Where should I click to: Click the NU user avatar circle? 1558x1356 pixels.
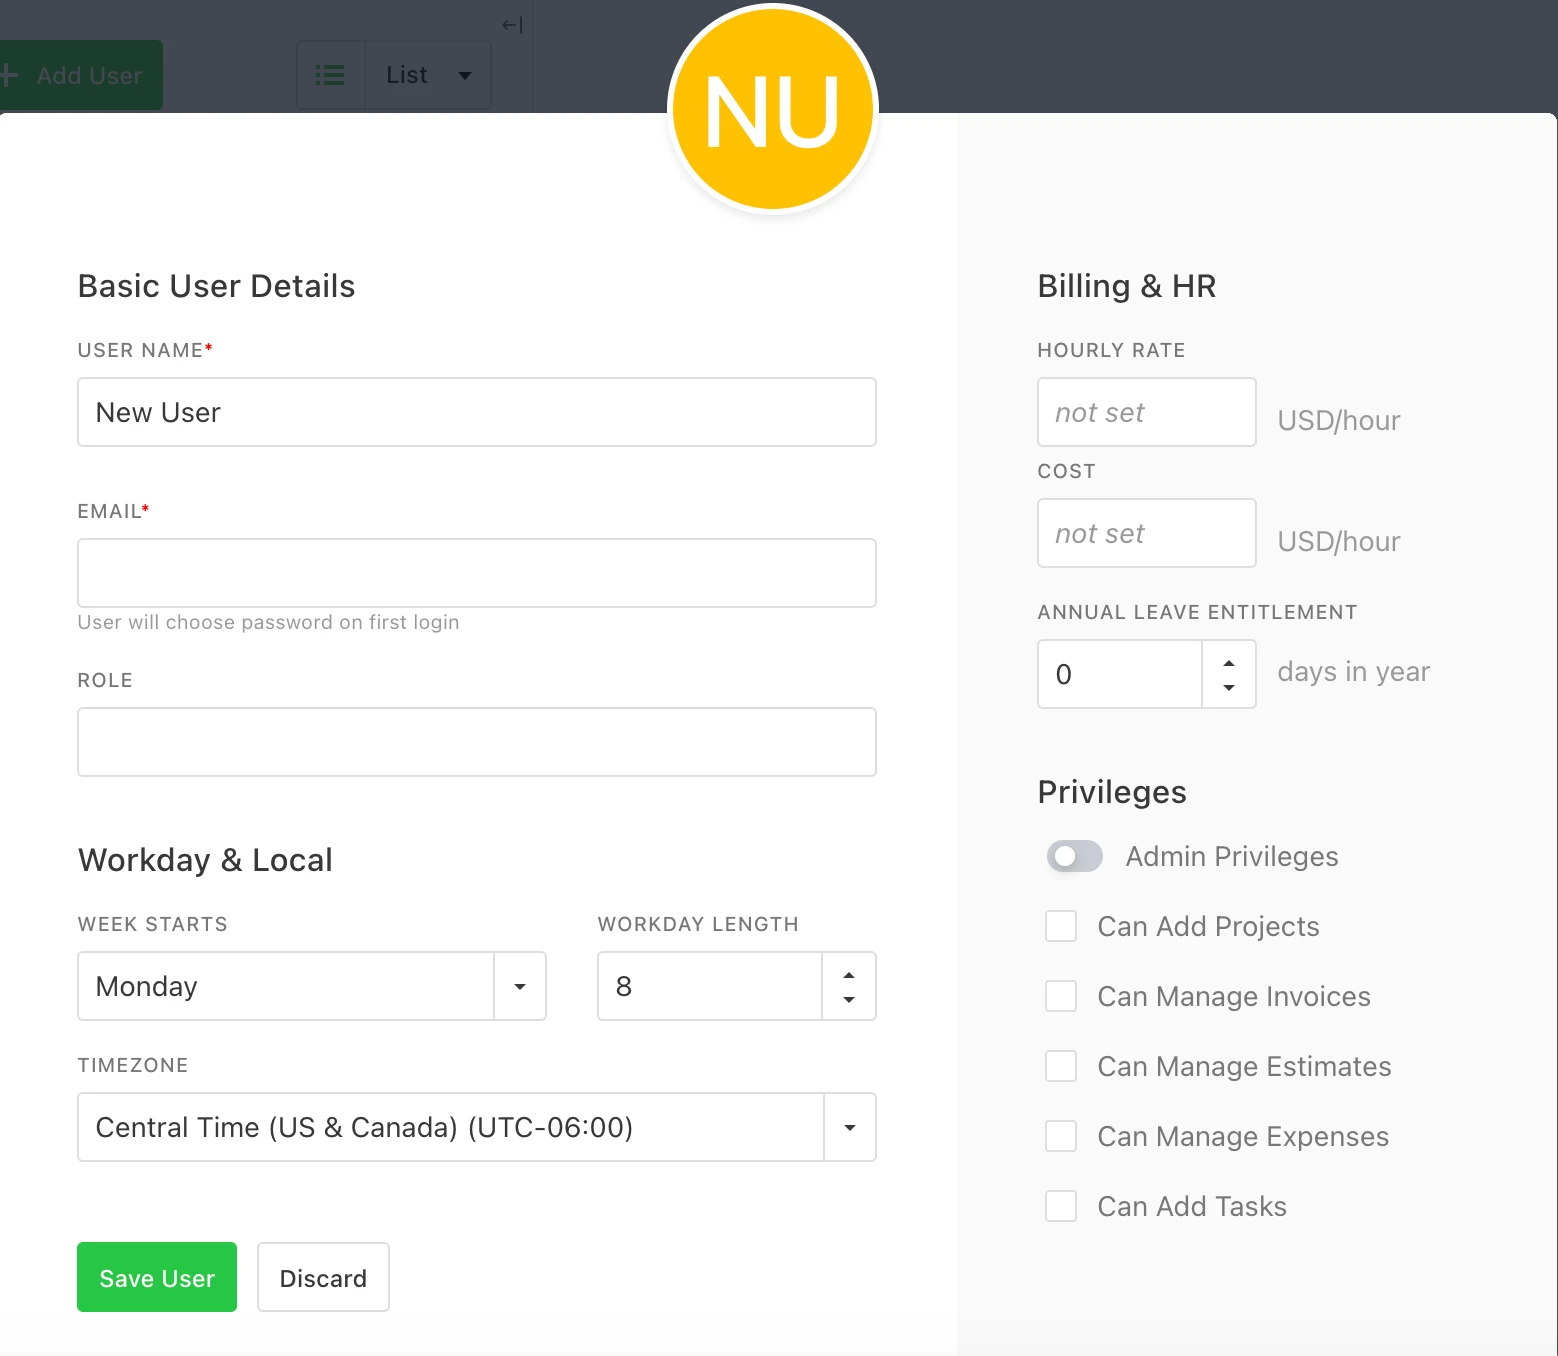point(773,109)
